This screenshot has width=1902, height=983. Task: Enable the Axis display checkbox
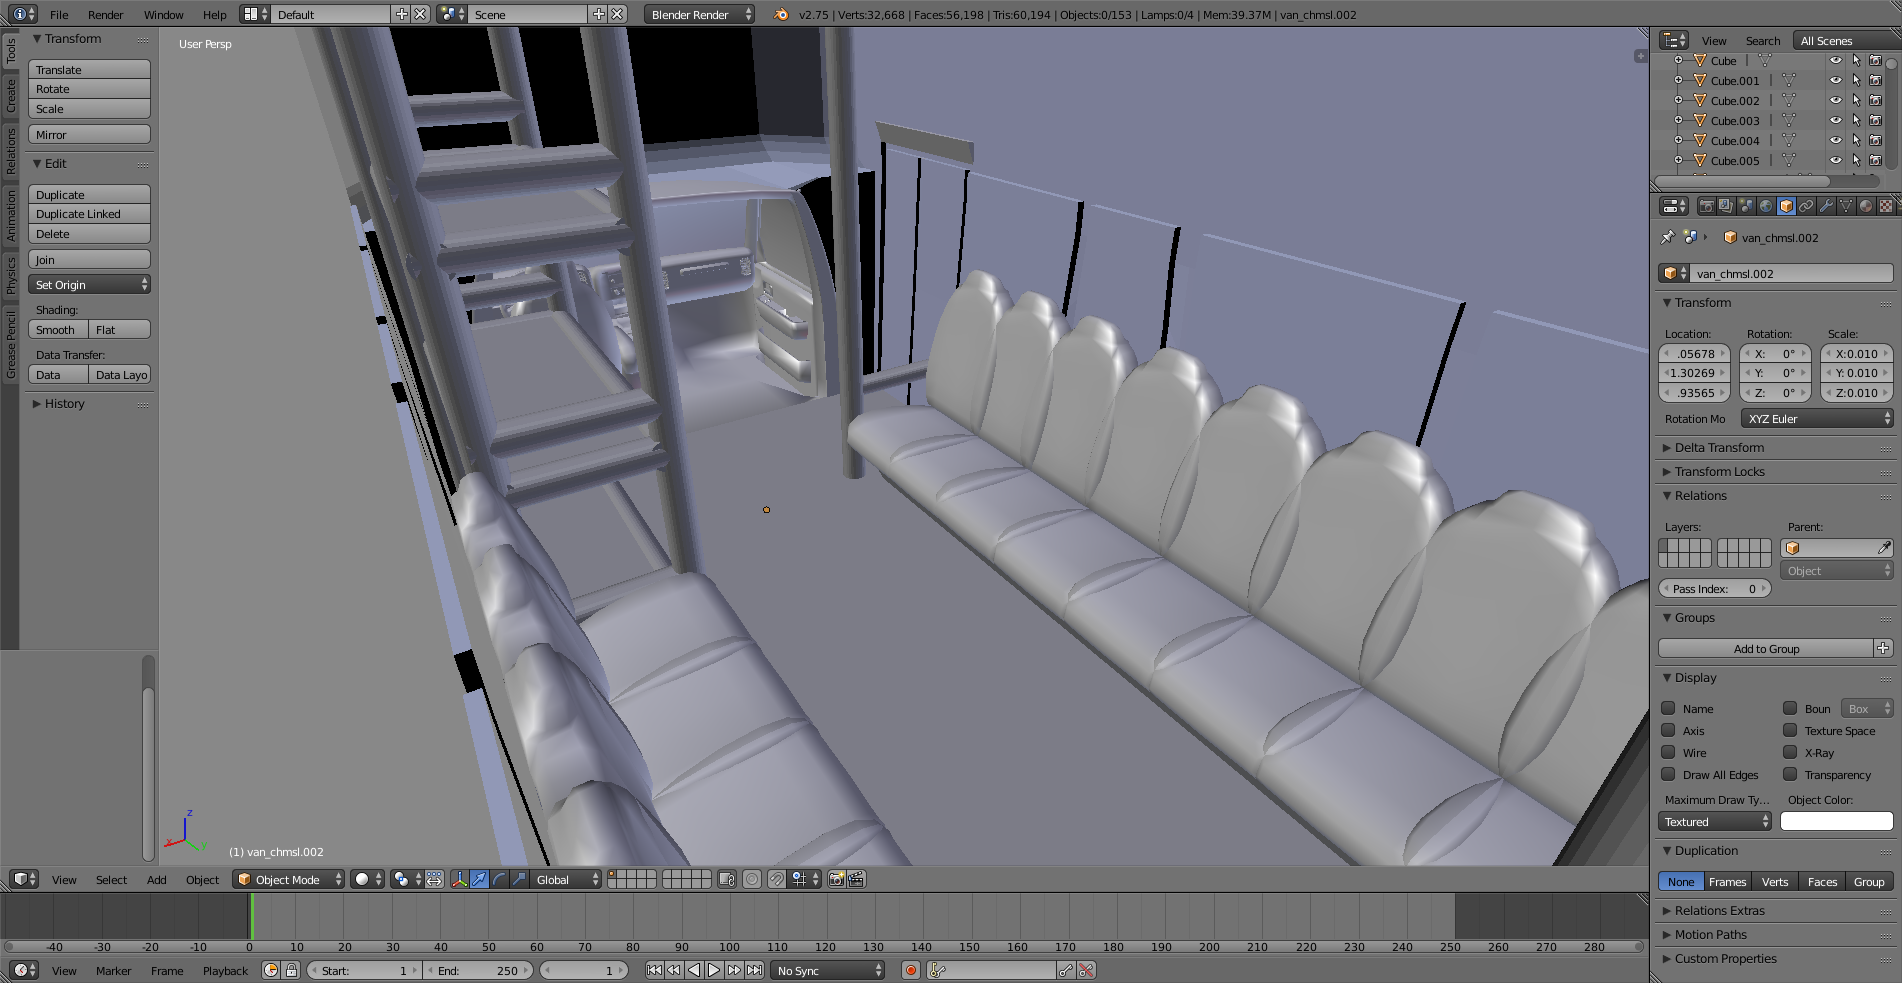pyautogui.click(x=1668, y=730)
